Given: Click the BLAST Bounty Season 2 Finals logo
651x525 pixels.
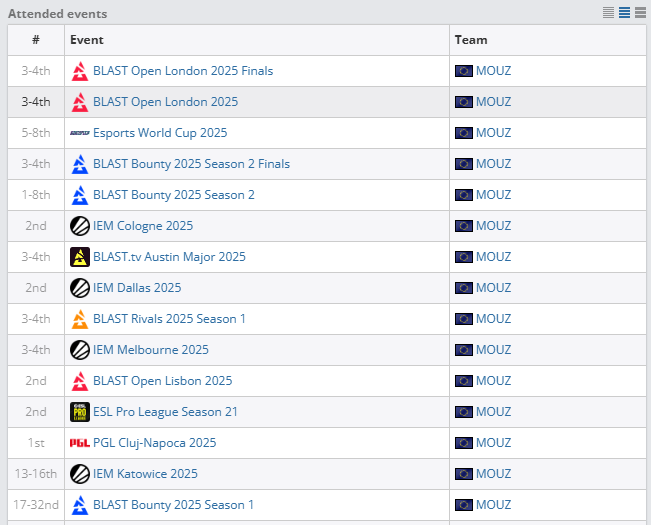Looking at the screenshot, I should tap(80, 164).
